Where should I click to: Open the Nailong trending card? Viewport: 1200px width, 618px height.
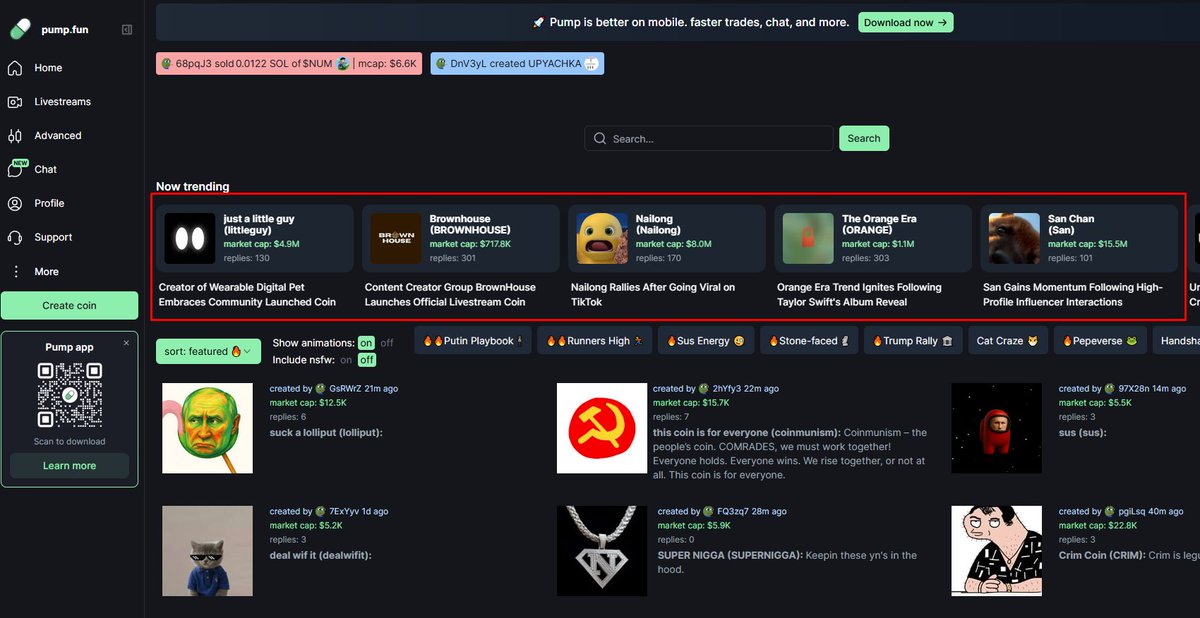[x=667, y=238]
